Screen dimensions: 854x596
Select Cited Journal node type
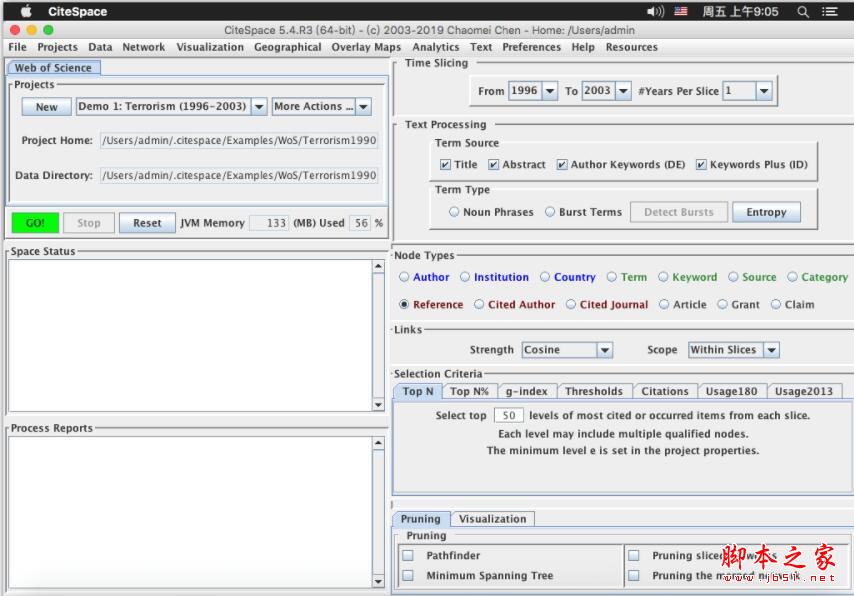(x=570, y=304)
